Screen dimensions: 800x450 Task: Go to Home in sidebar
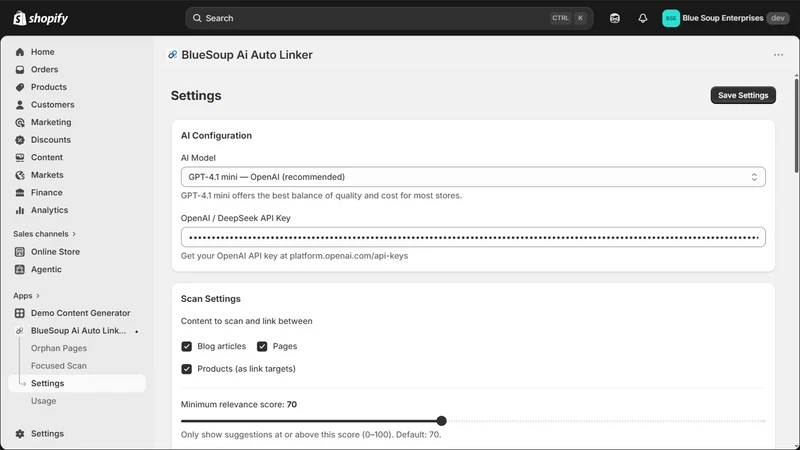[x=42, y=52]
